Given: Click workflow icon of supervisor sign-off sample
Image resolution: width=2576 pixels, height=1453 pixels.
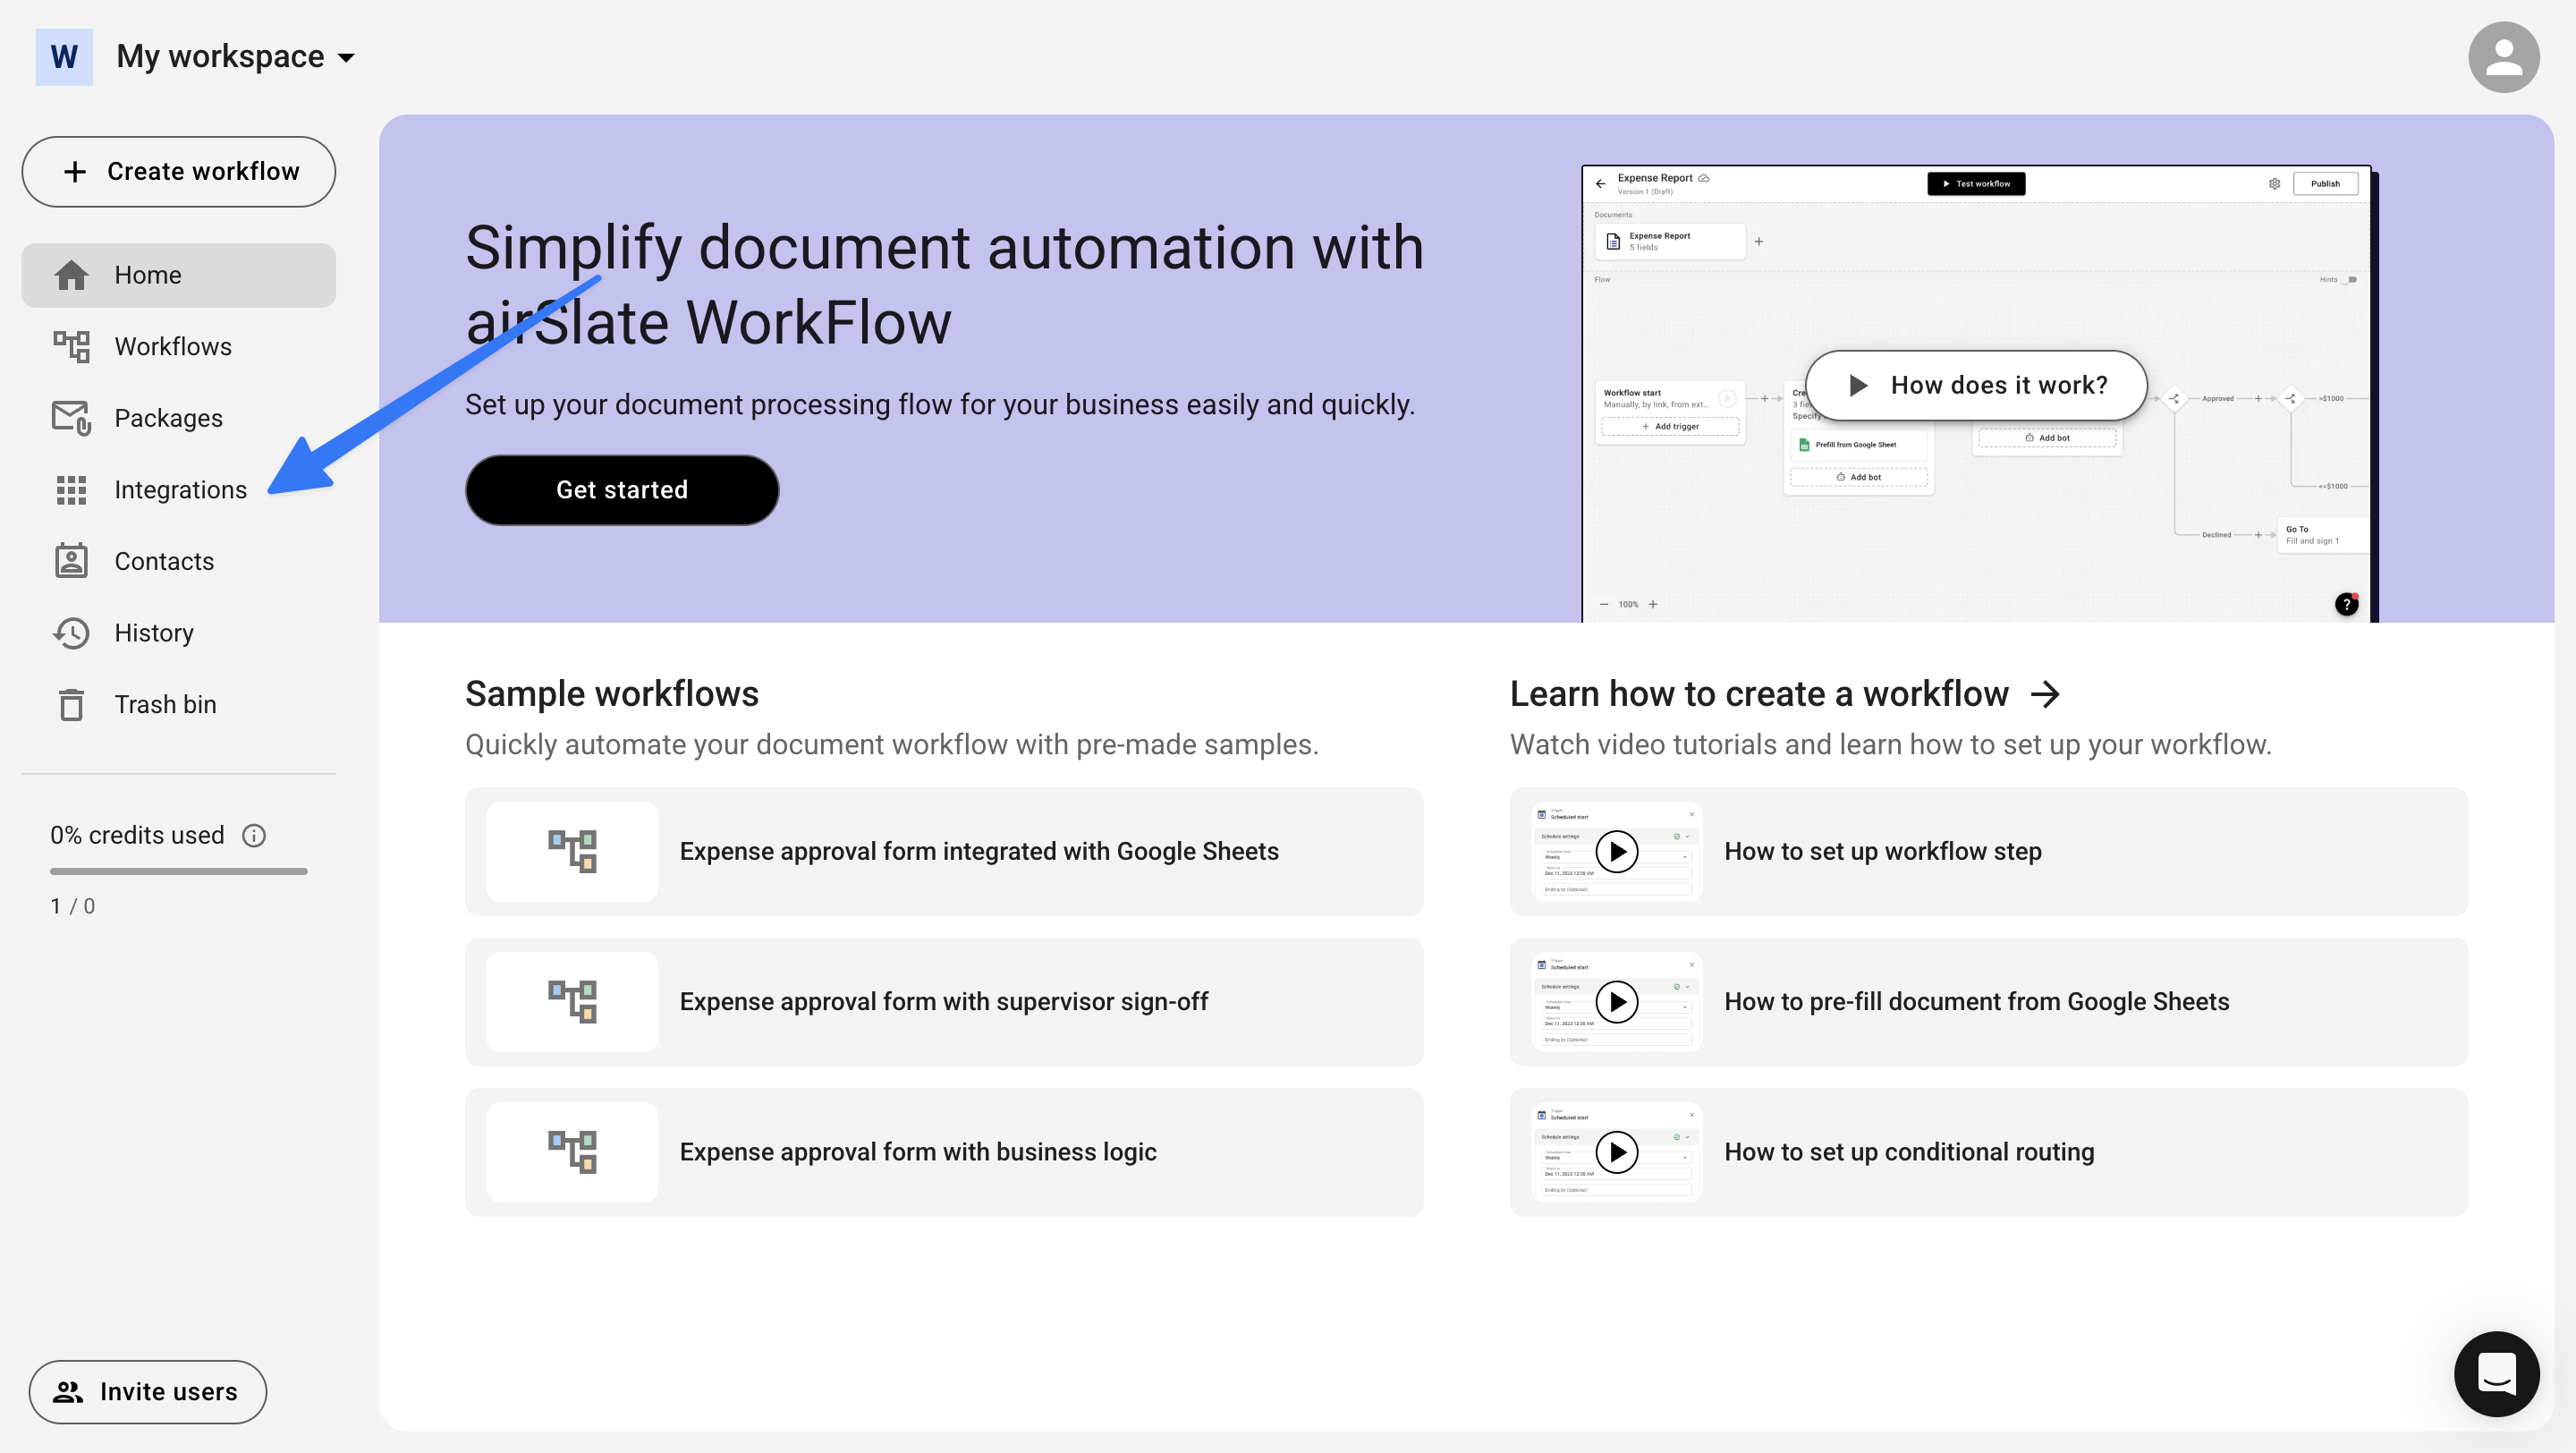Looking at the screenshot, I should click(x=573, y=1002).
